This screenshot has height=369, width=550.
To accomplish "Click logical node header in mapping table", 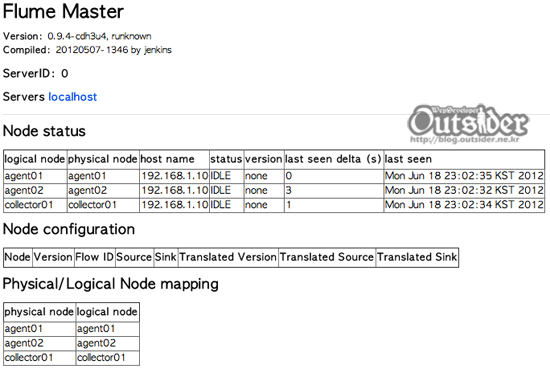I will tap(107, 312).
